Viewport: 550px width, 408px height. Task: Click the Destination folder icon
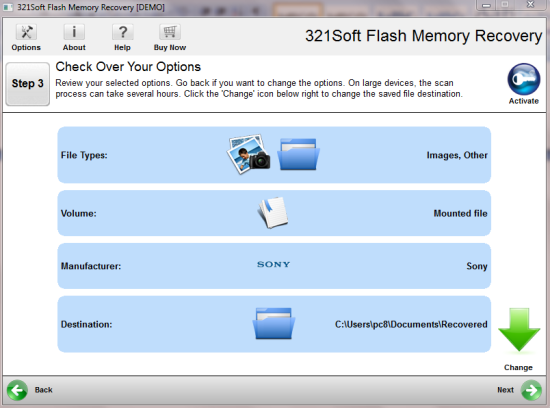point(274,323)
